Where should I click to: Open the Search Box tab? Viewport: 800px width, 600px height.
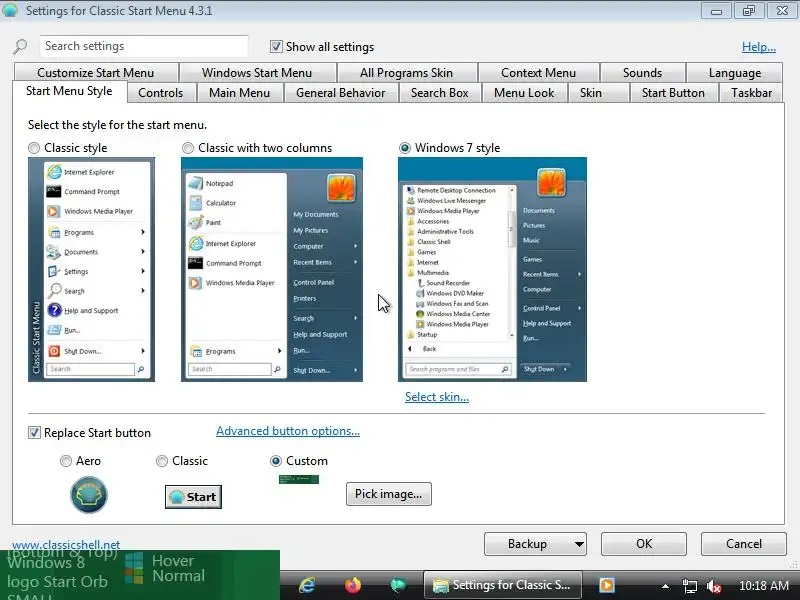[x=440, y=93]
